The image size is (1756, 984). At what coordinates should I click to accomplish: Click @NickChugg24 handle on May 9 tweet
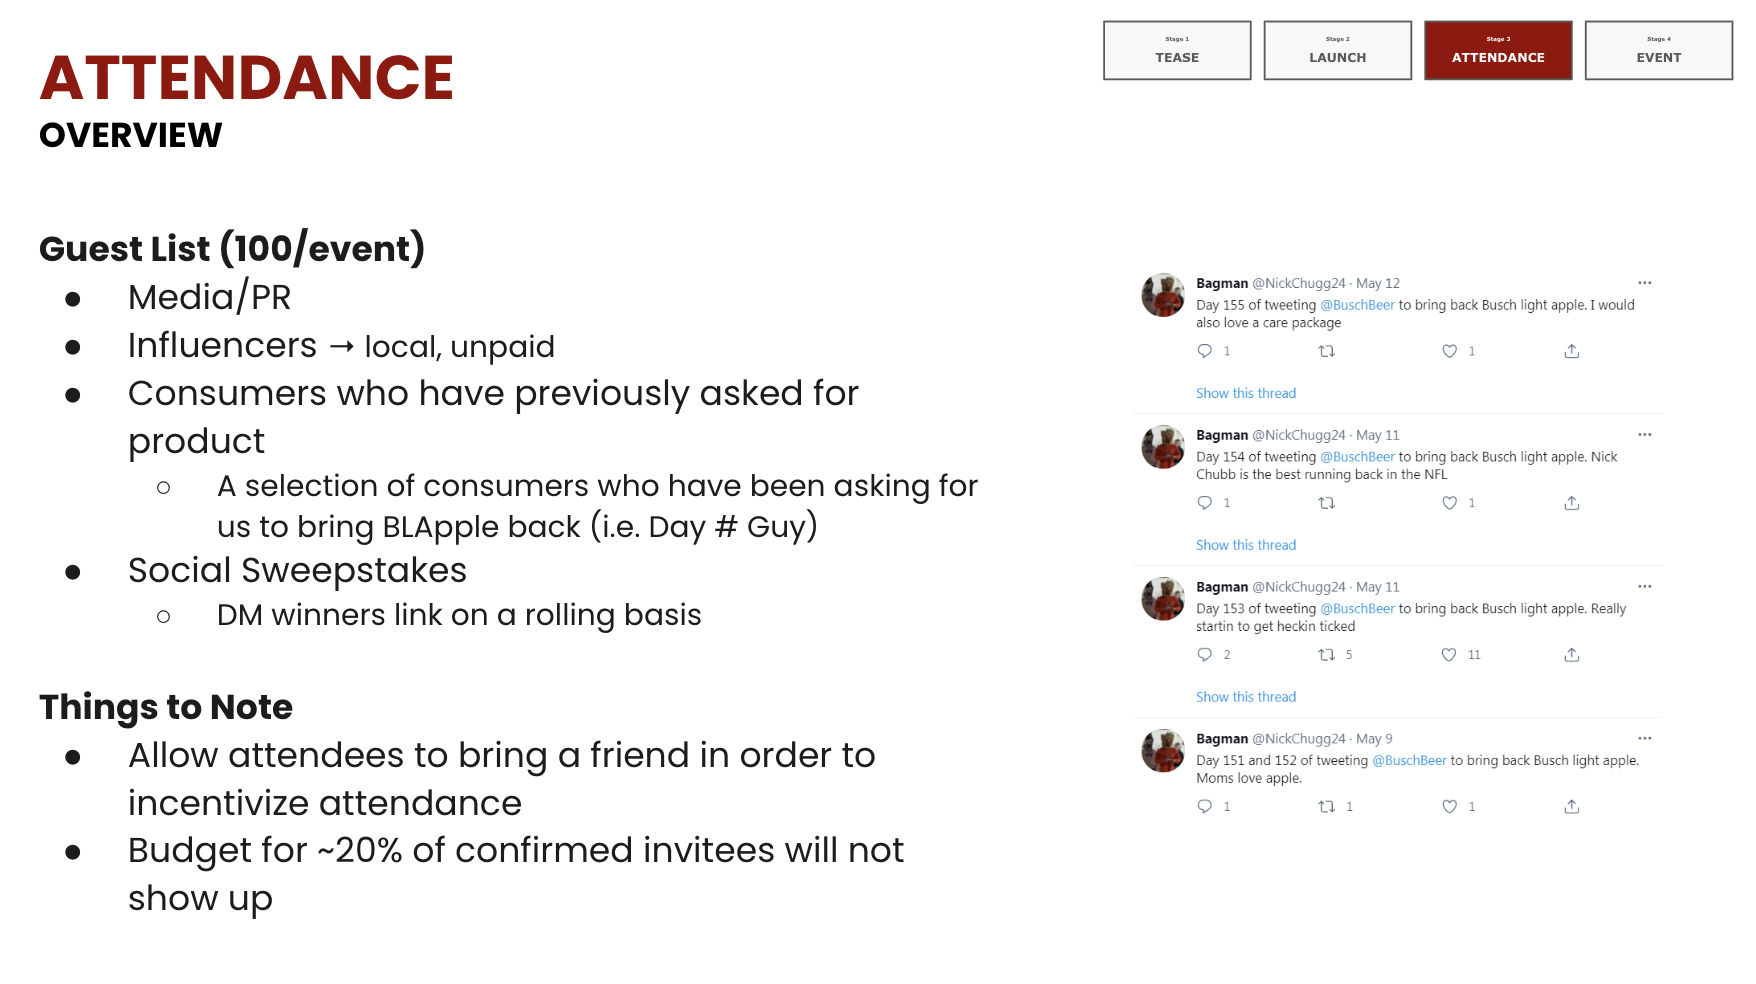tap(1299, 739)
